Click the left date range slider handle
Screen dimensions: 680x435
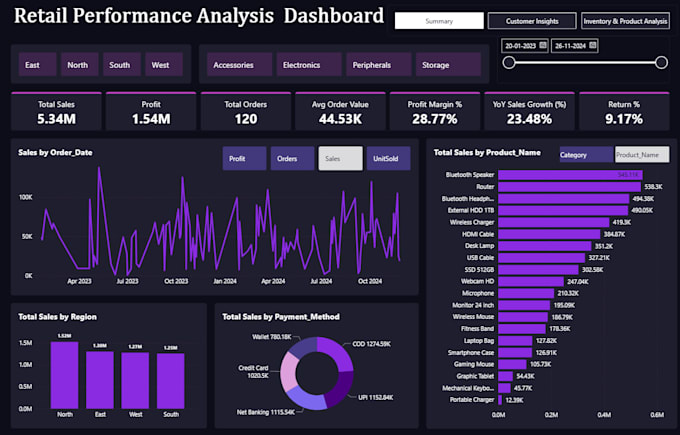click(509, 62)
